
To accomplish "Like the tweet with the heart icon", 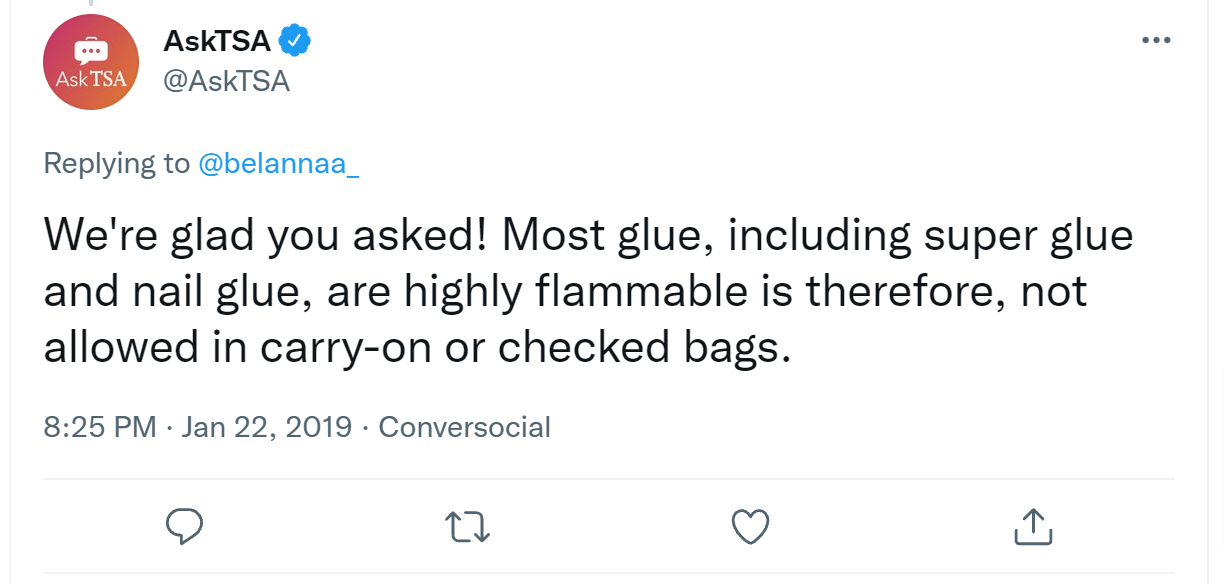I will point(750,526).
